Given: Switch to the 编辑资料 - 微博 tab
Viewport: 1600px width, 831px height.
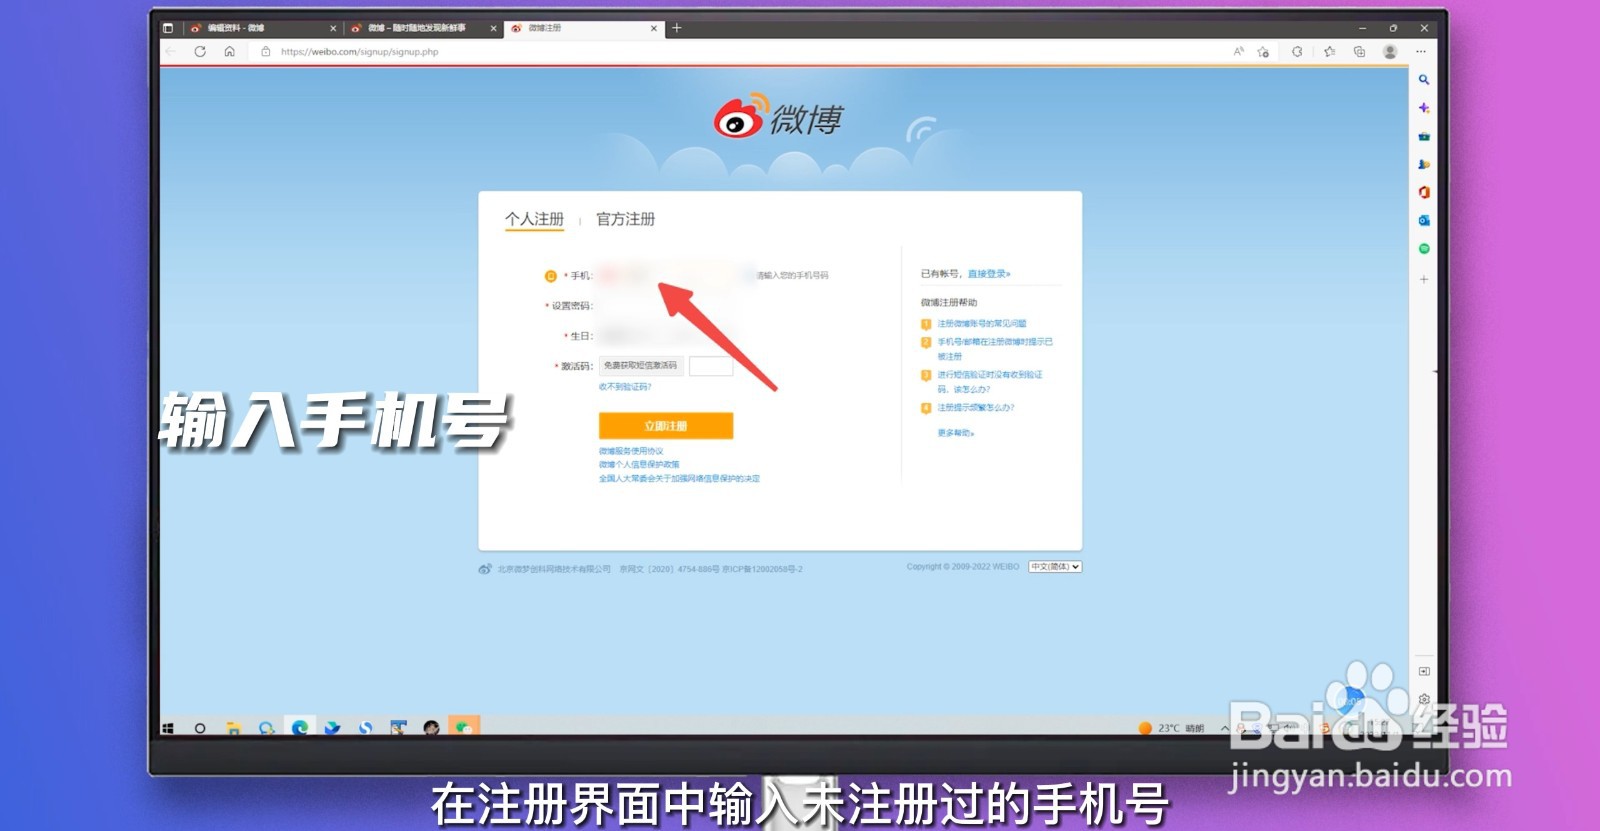Looking at the screenshot, I should [x=262, y=28].
